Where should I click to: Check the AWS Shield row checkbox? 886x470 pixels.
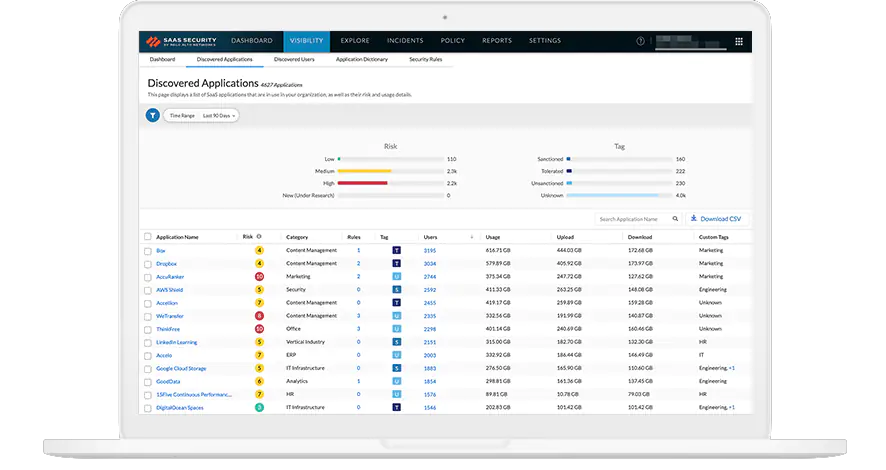(147, 290)
